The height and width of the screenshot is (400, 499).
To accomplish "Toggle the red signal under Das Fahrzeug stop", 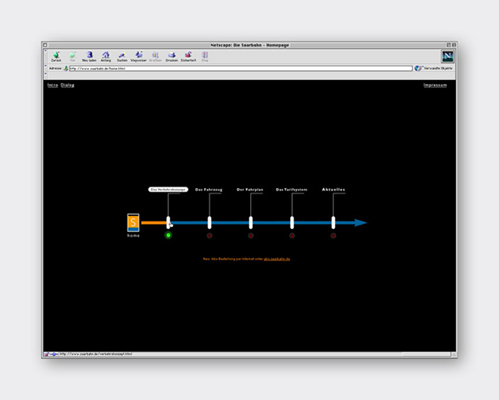I will point(209,235).
